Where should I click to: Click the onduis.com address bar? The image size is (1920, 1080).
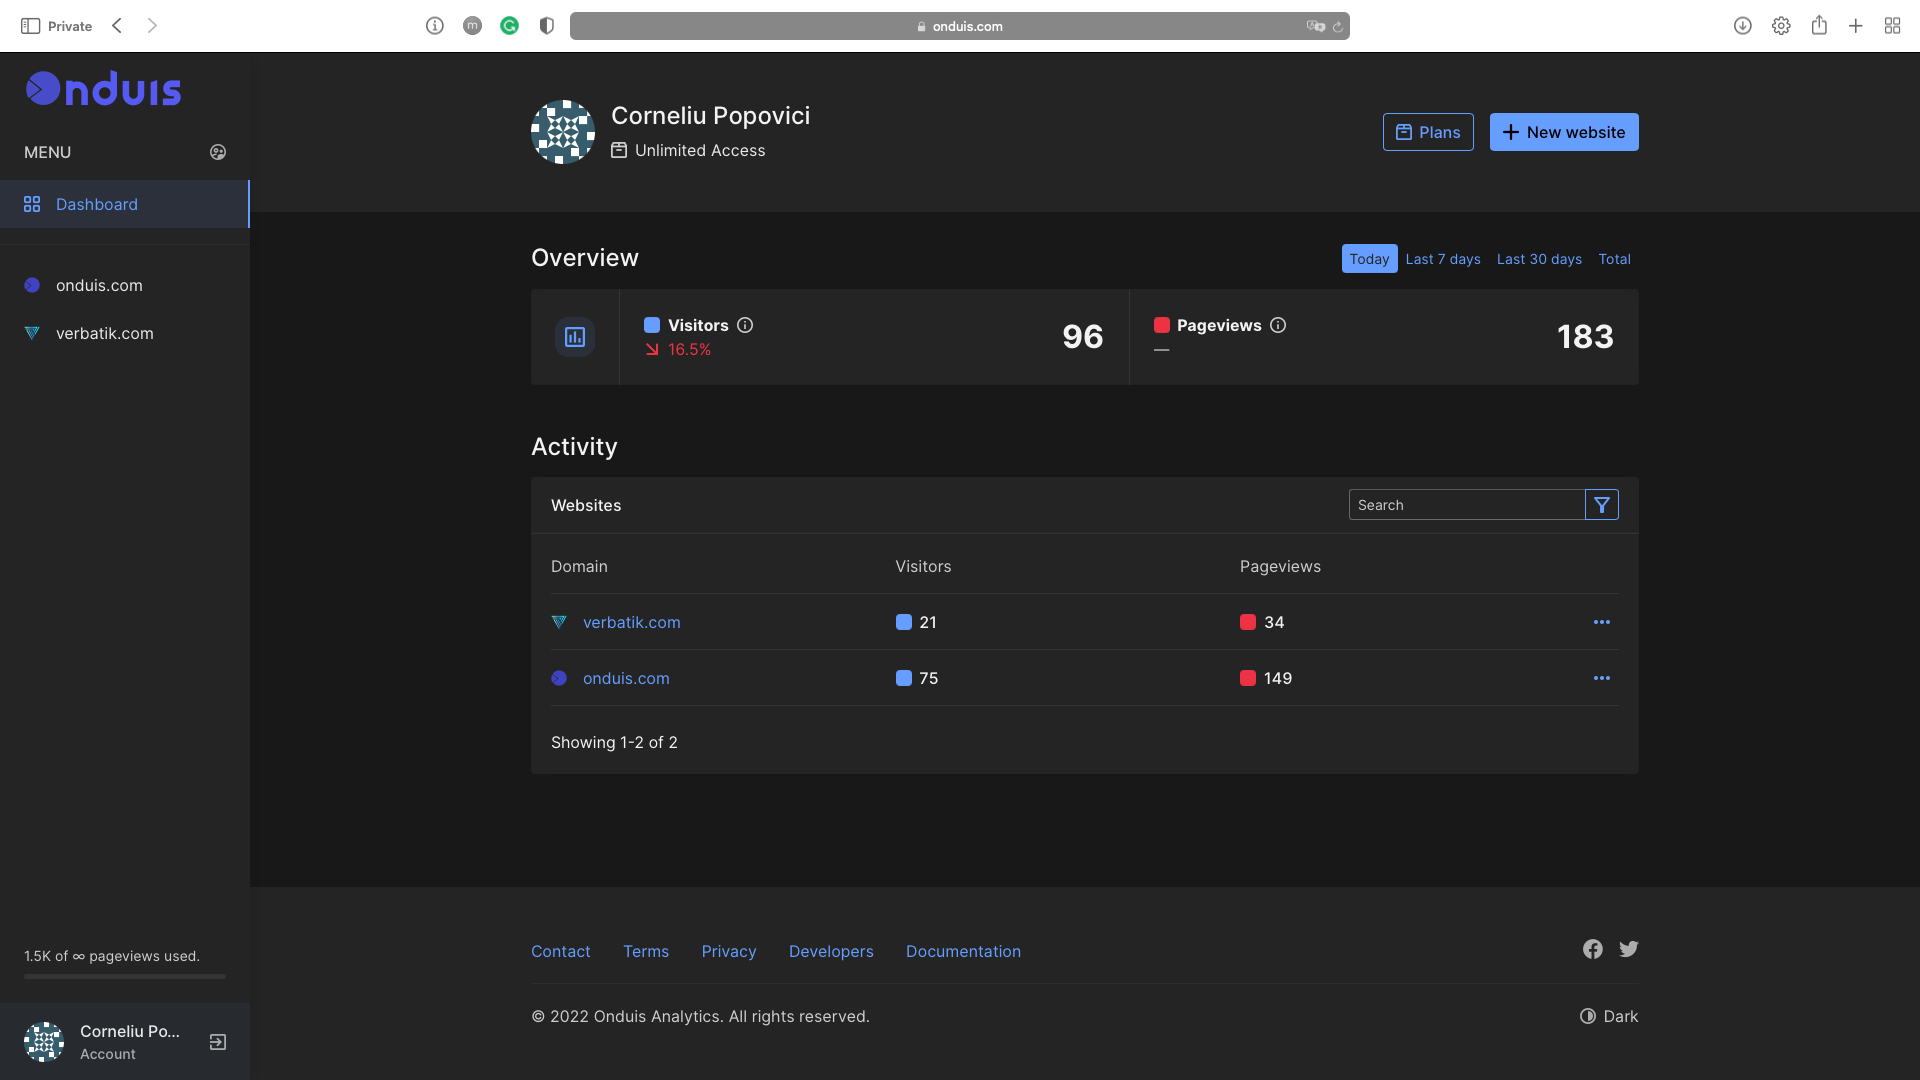pos(960,26)
